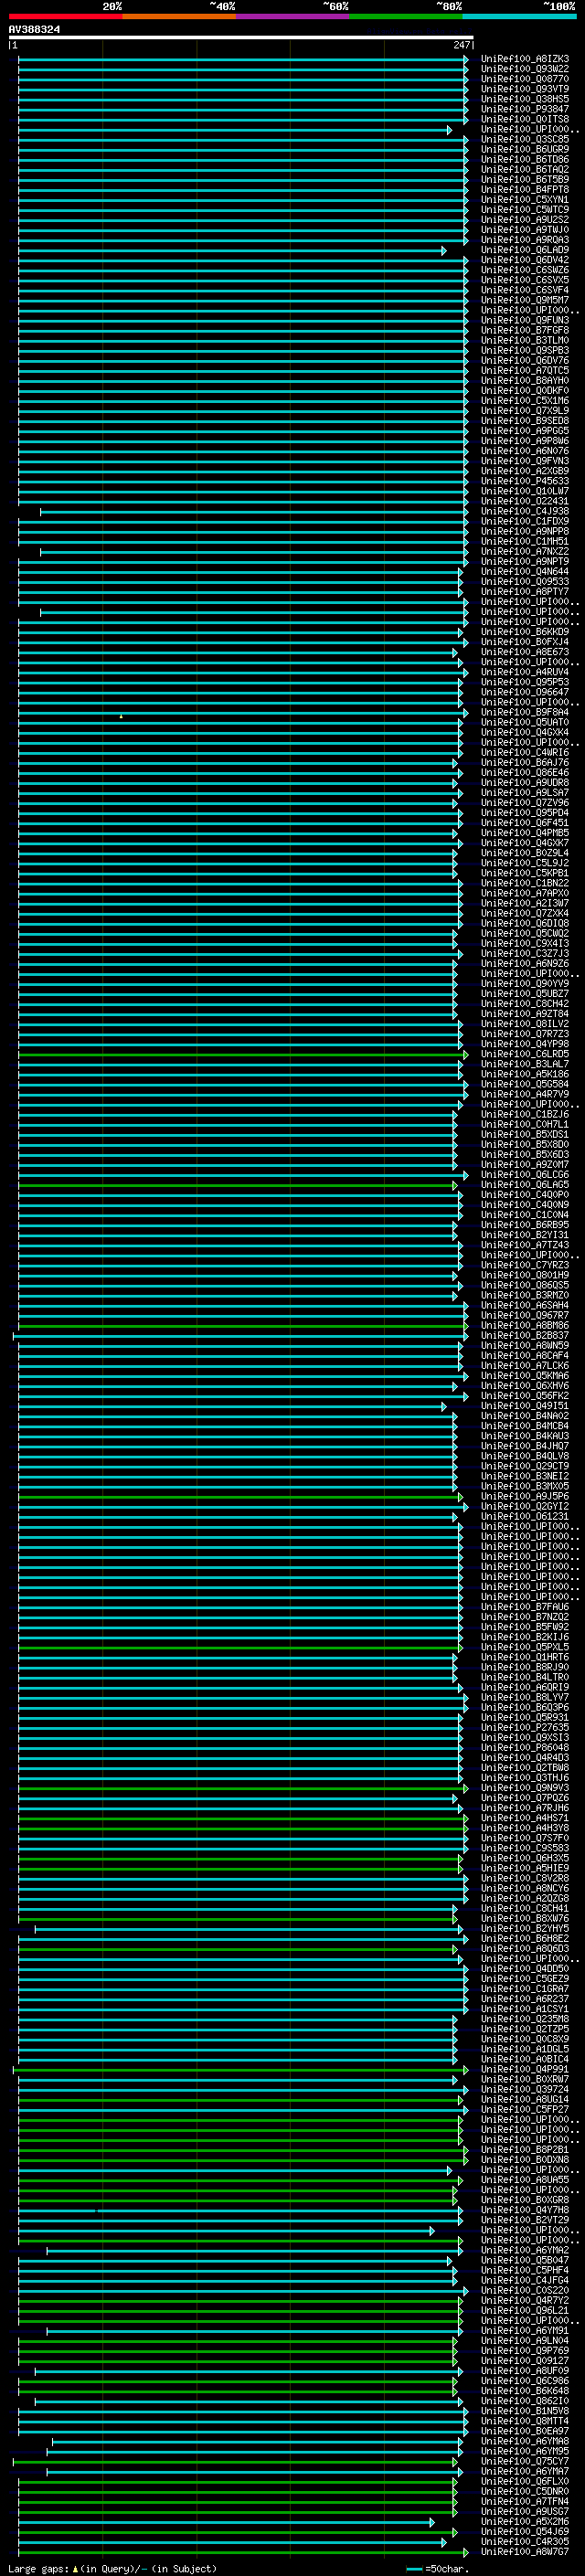Viewport: 585px width, 2576px height.
Task: Select the UniRef100_A1CSY1 label
Action: 524,2009
